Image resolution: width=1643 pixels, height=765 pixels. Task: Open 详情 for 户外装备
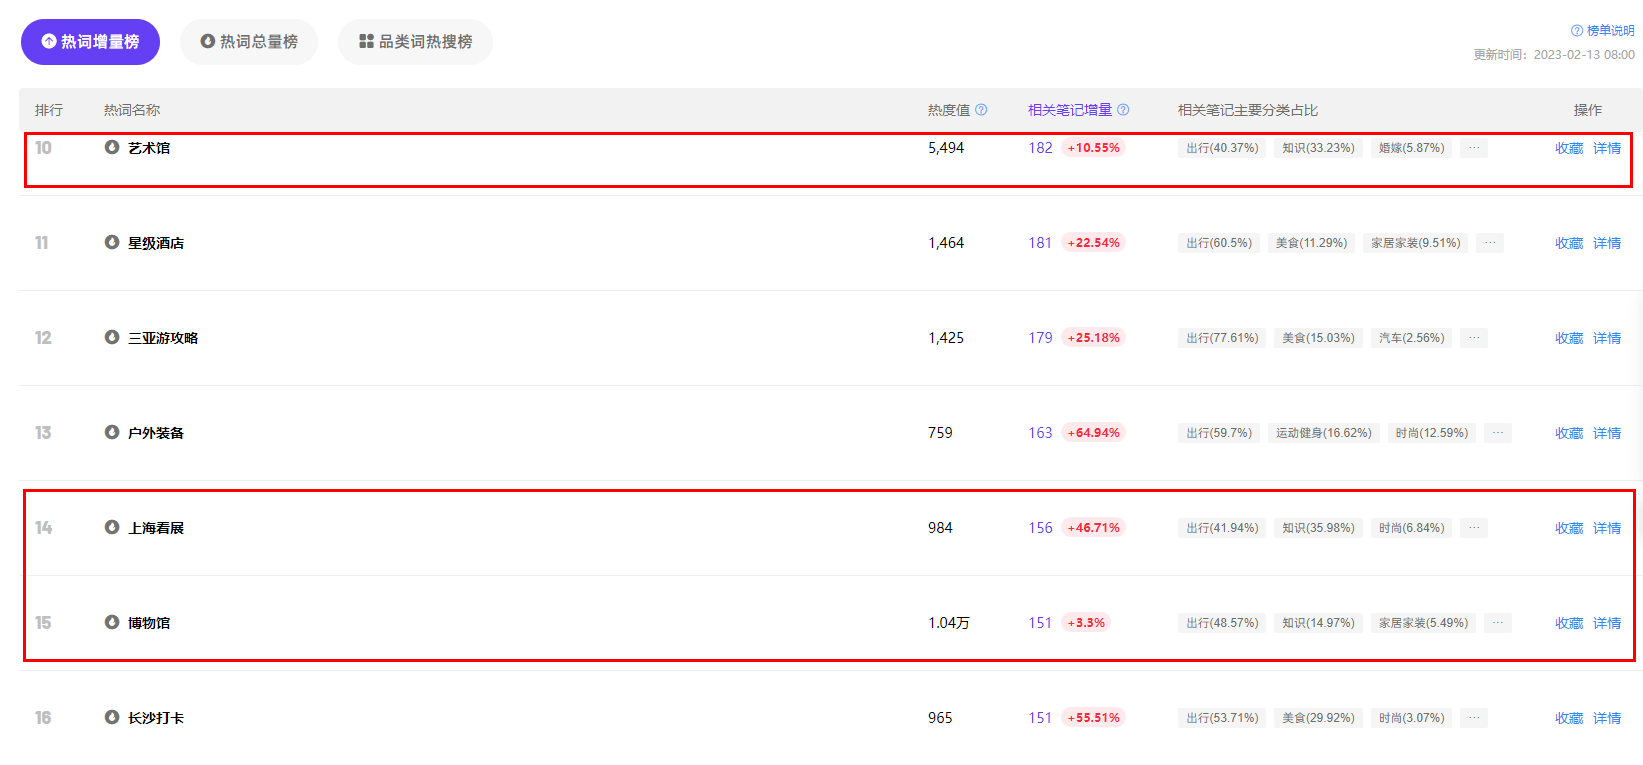pos(1607,433)
